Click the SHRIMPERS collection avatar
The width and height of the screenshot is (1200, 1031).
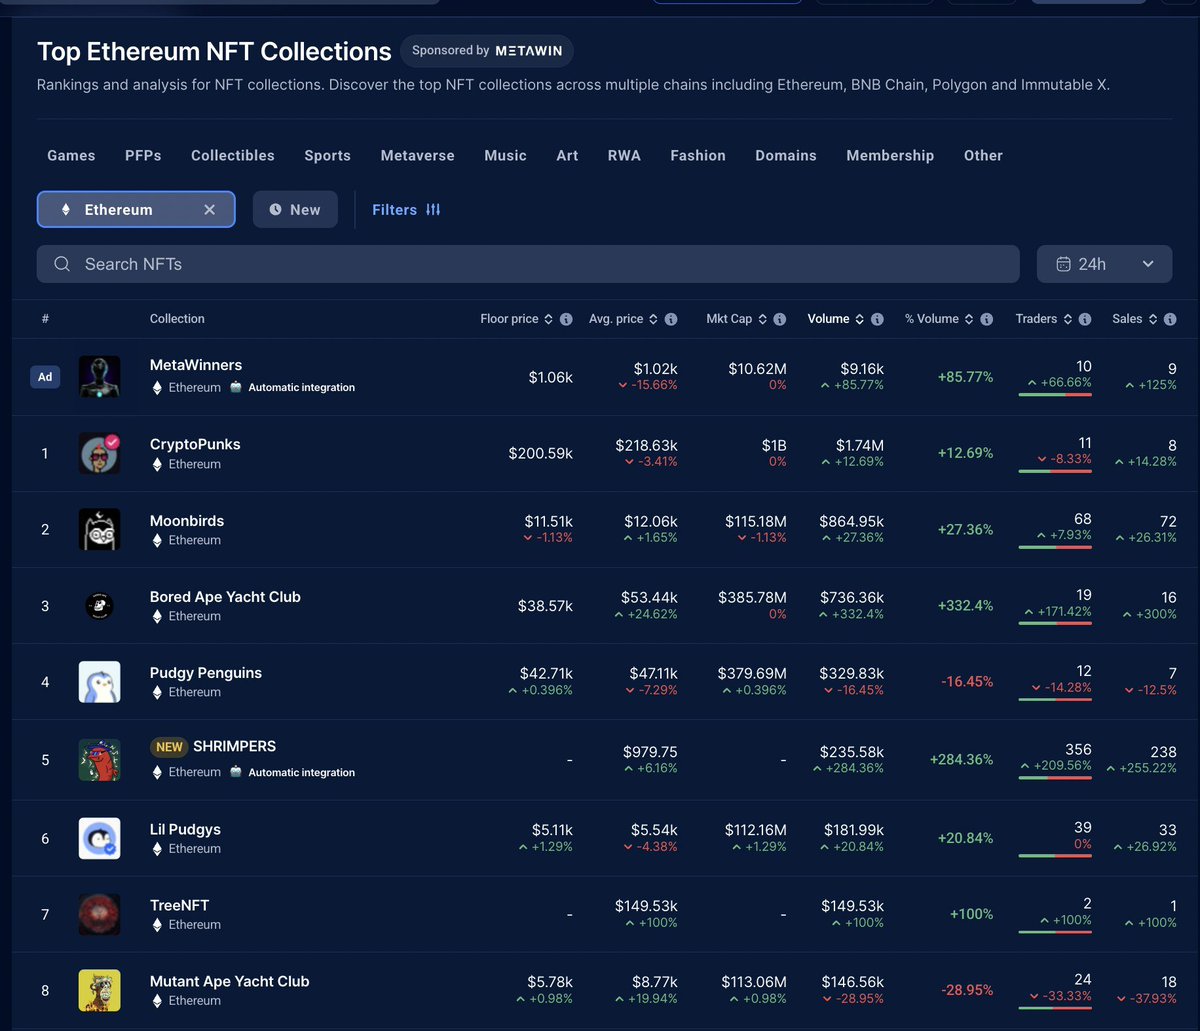pos(99,759)
